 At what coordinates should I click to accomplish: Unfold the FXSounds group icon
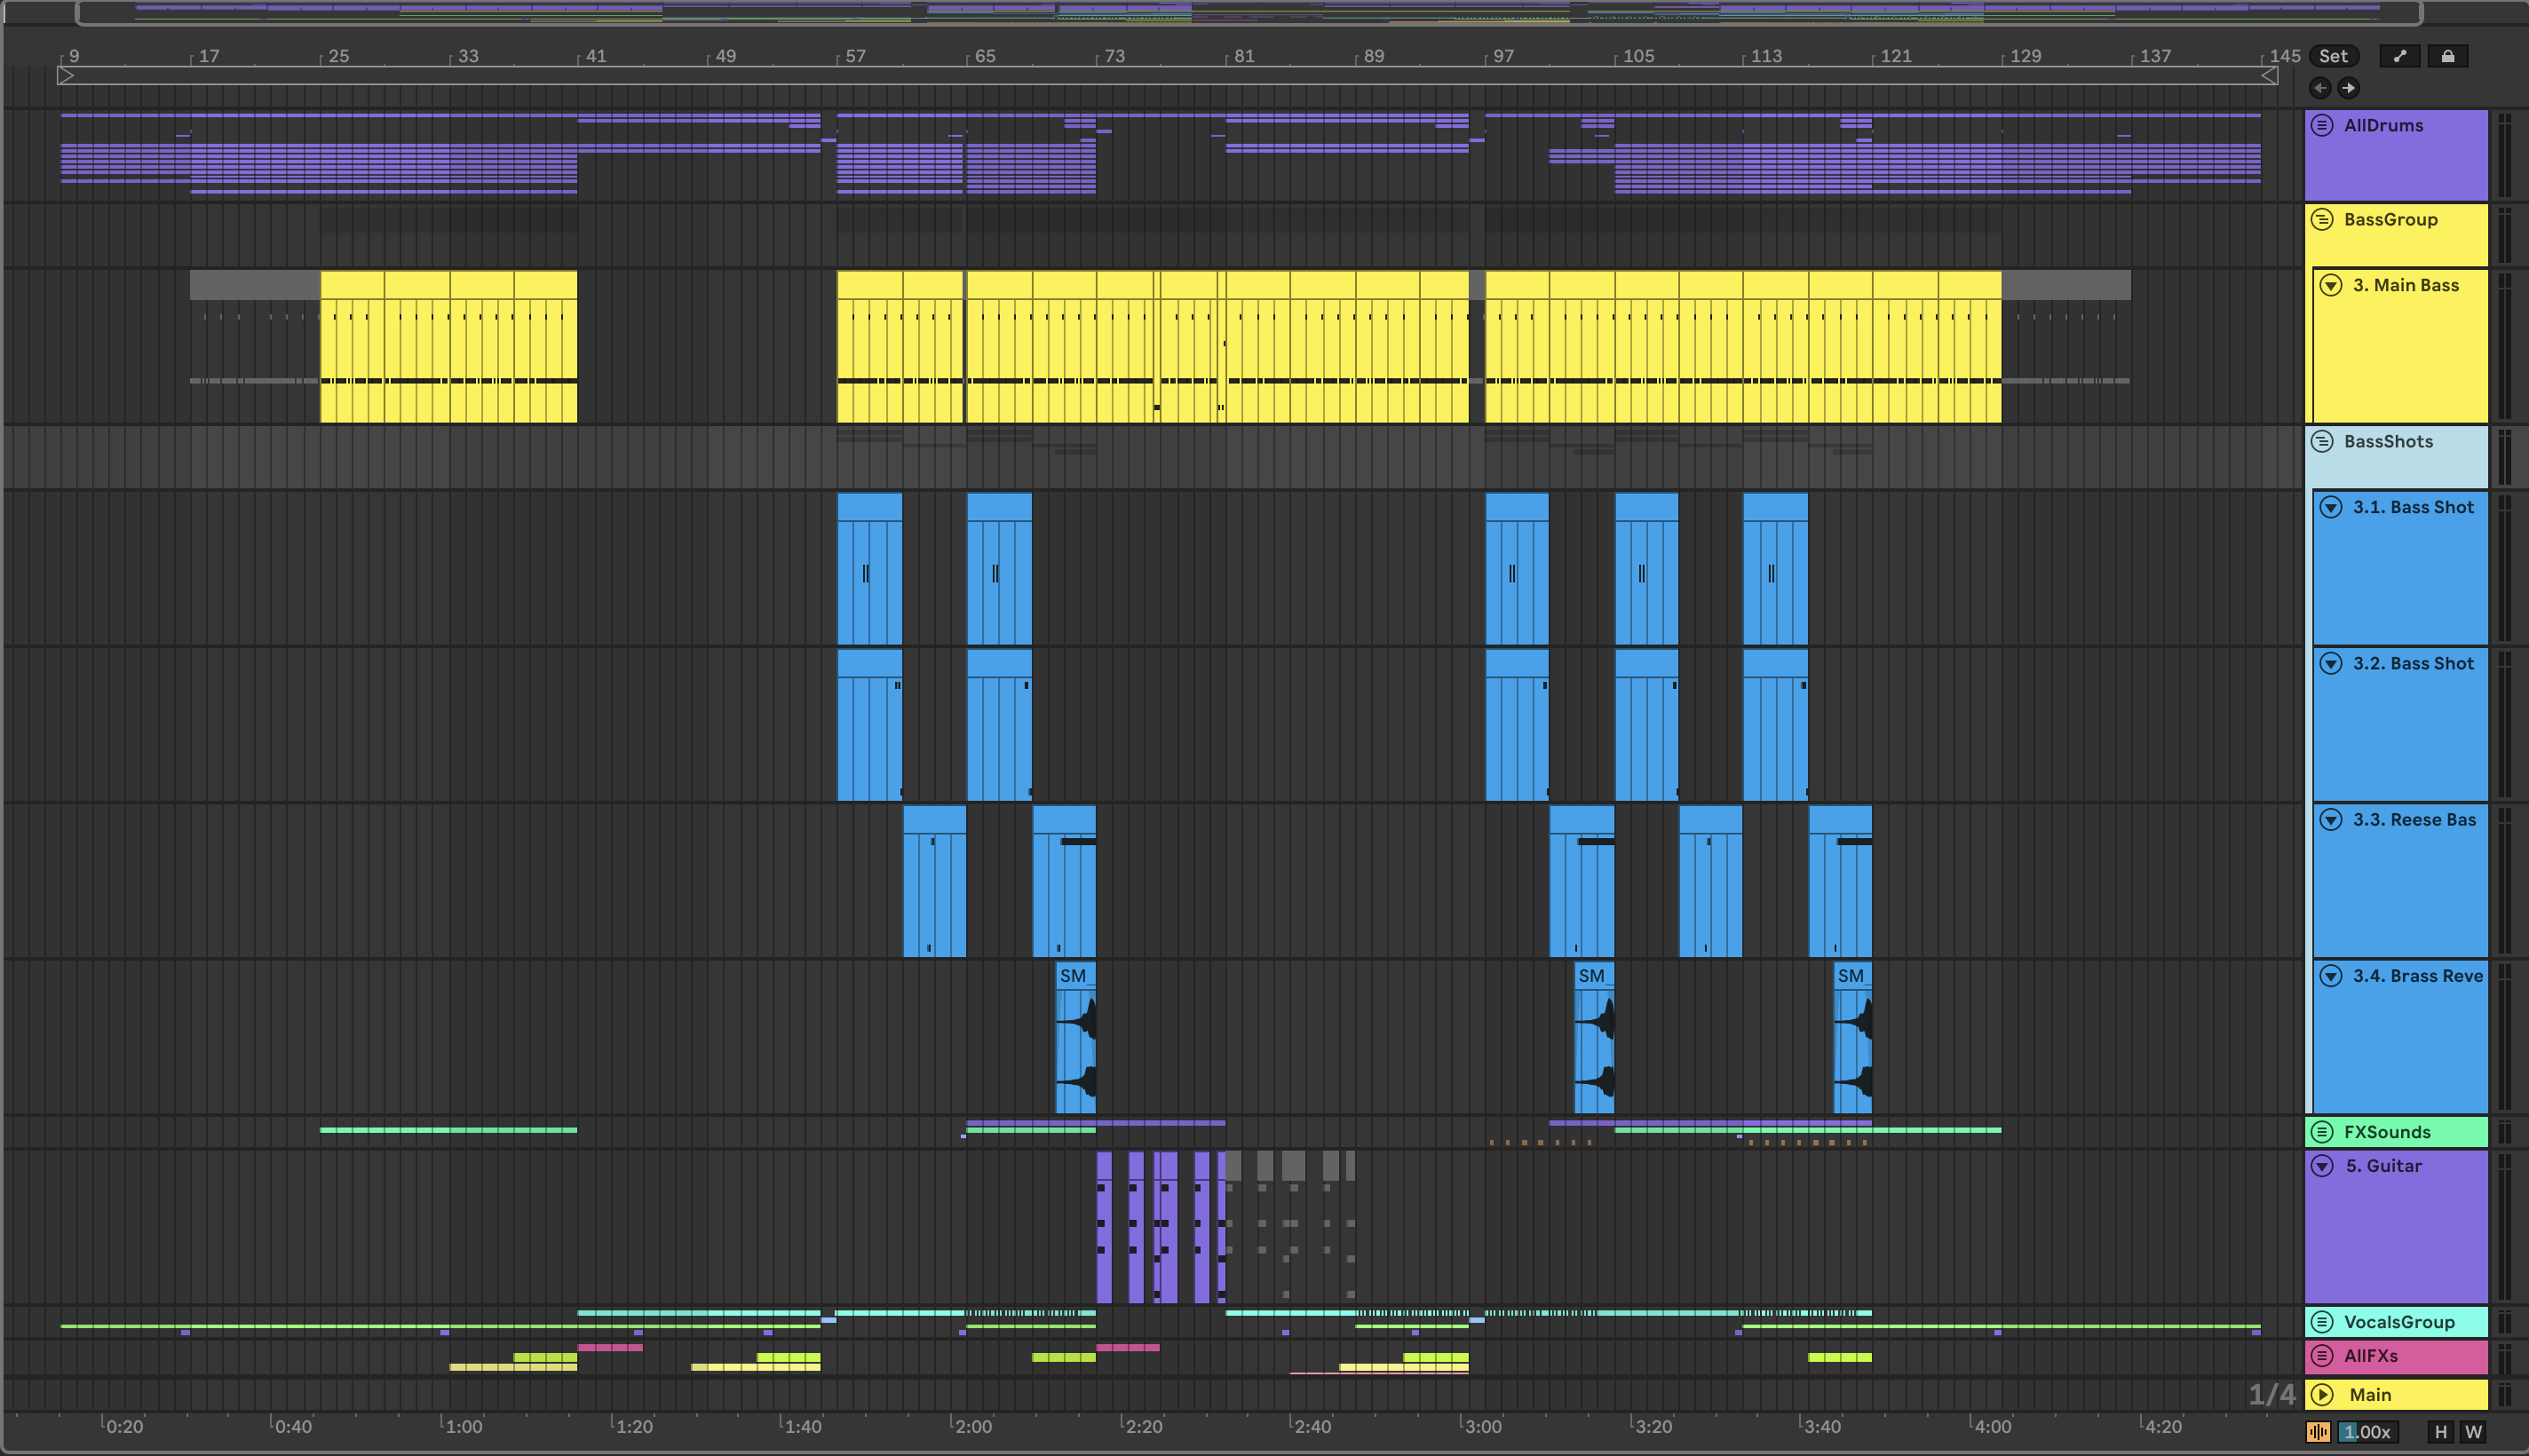point(2322,1132)
